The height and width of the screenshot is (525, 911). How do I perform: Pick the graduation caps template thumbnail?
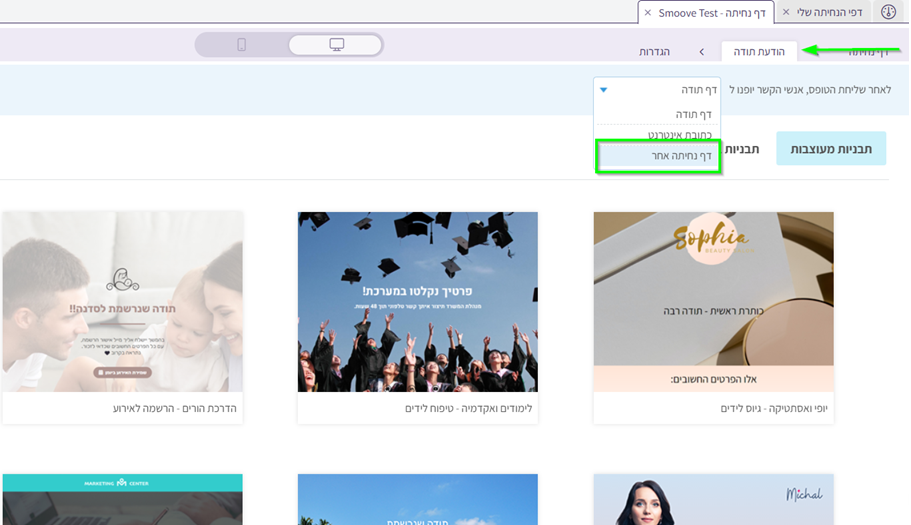click(417, 301)
